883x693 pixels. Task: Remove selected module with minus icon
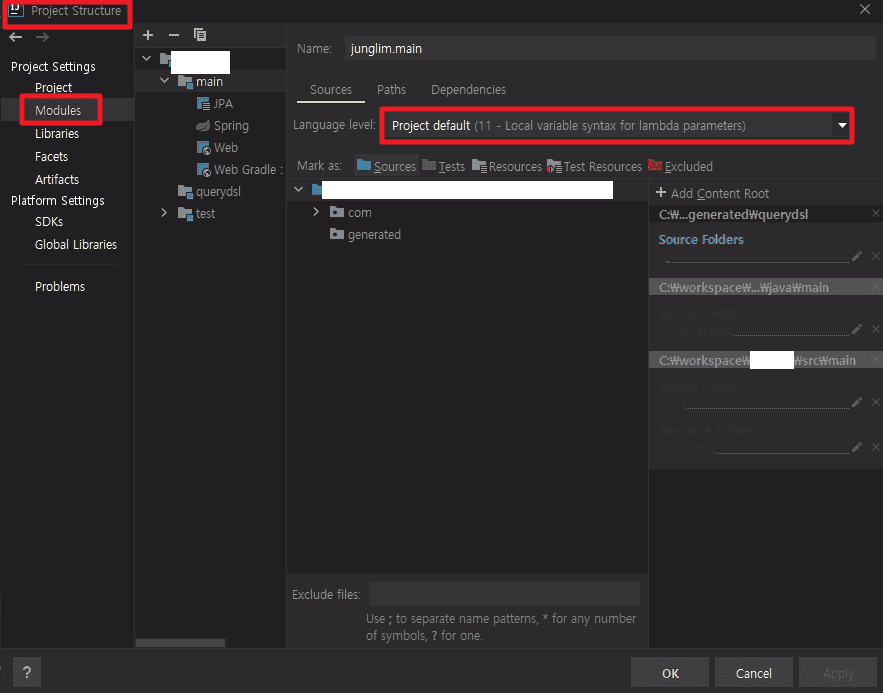(x=174, y=35)
